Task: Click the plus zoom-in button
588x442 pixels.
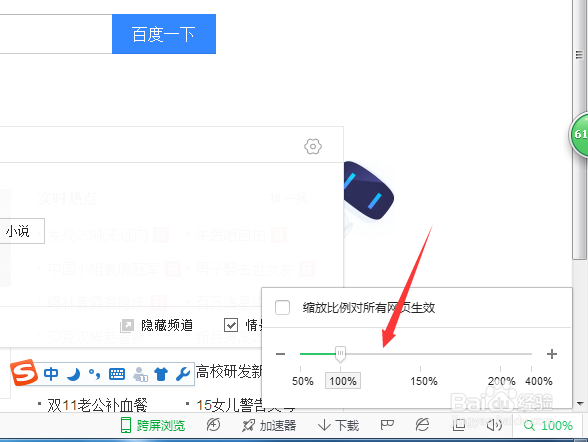Action: [552, 354]
